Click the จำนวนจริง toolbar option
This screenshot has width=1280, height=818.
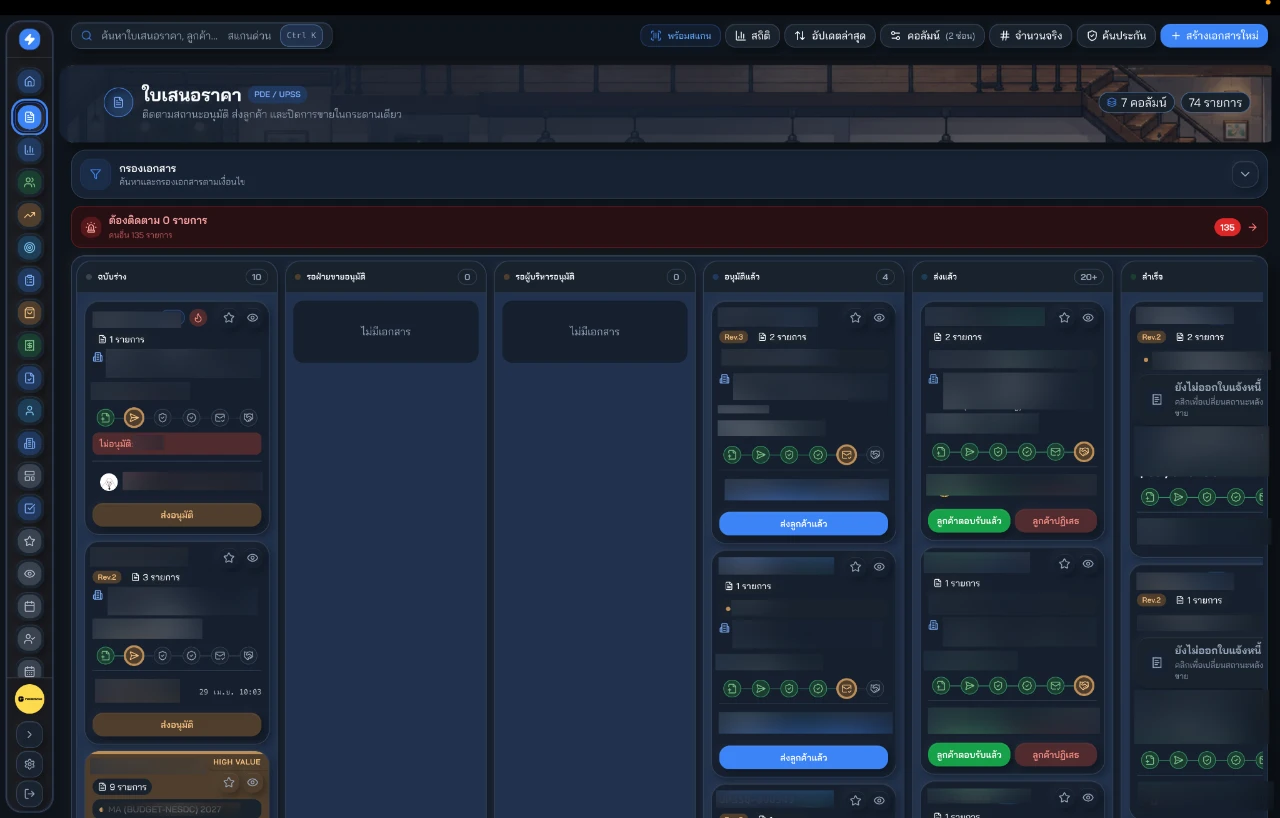[1030, 36]
